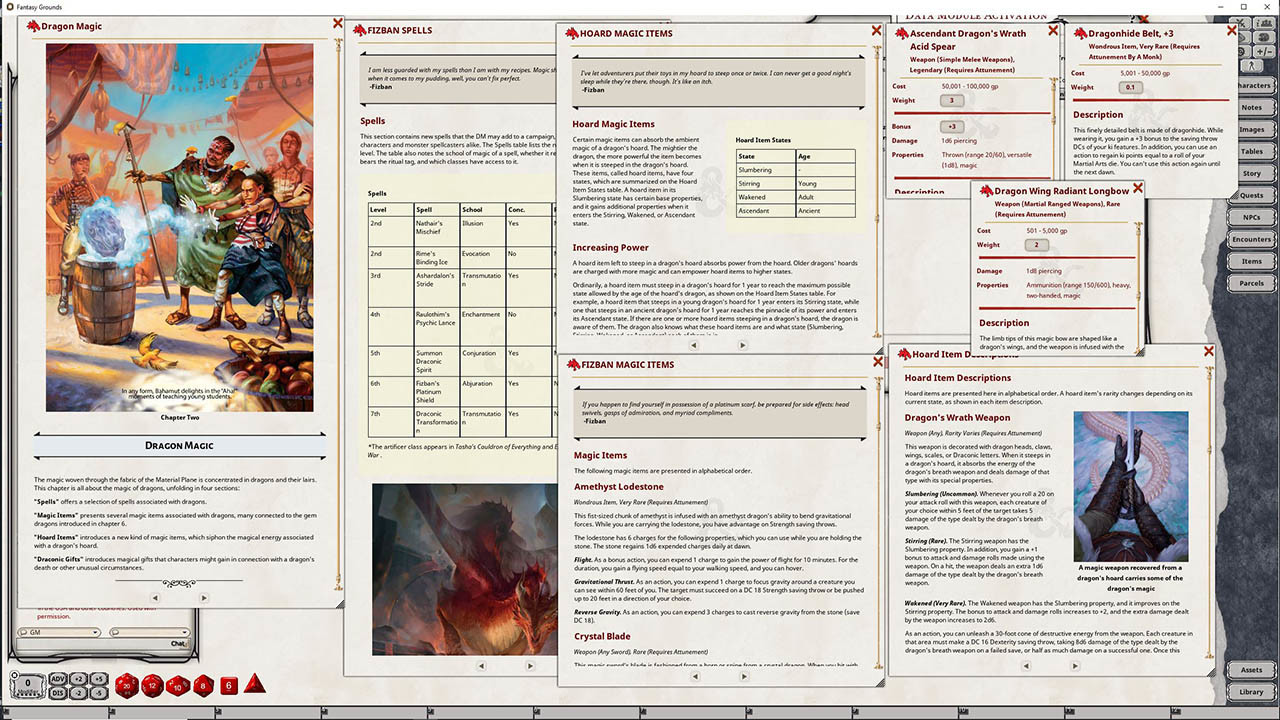Close the Hoard Item Descriptions window
1280x720 pixels.
click(x=1209, y=352)
